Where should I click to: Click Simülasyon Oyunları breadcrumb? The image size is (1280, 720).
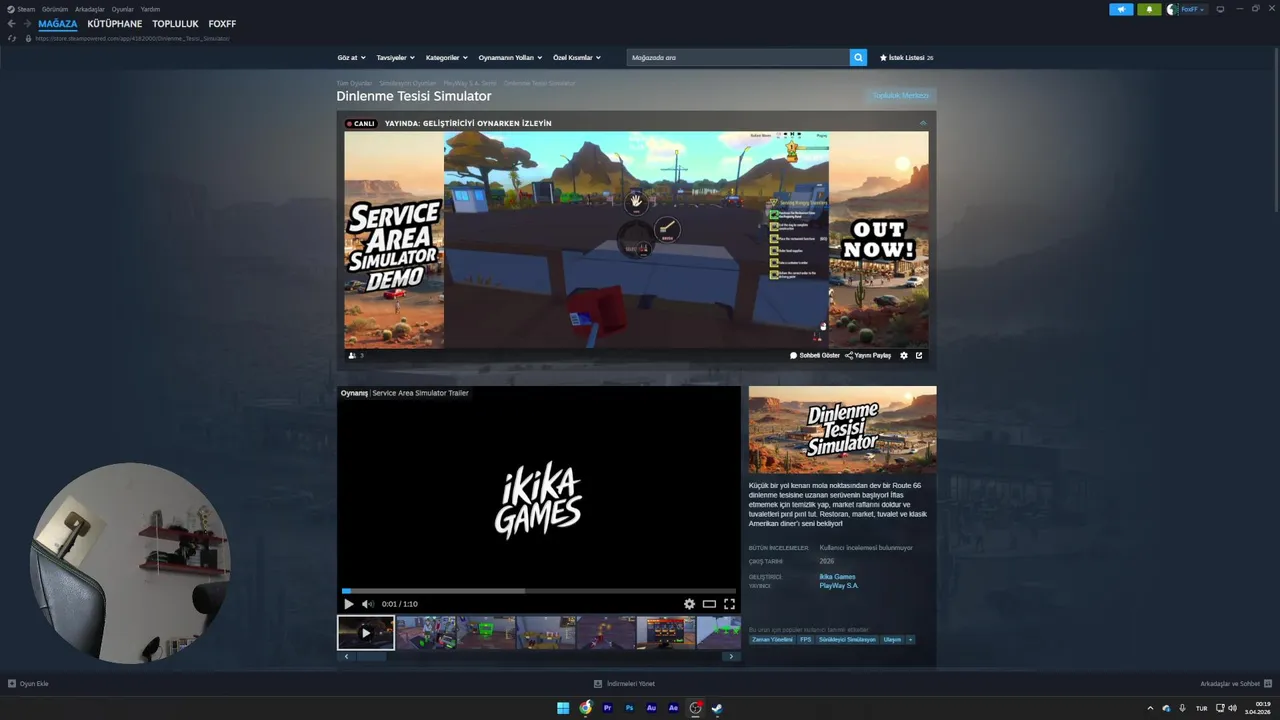click(407, 83)
